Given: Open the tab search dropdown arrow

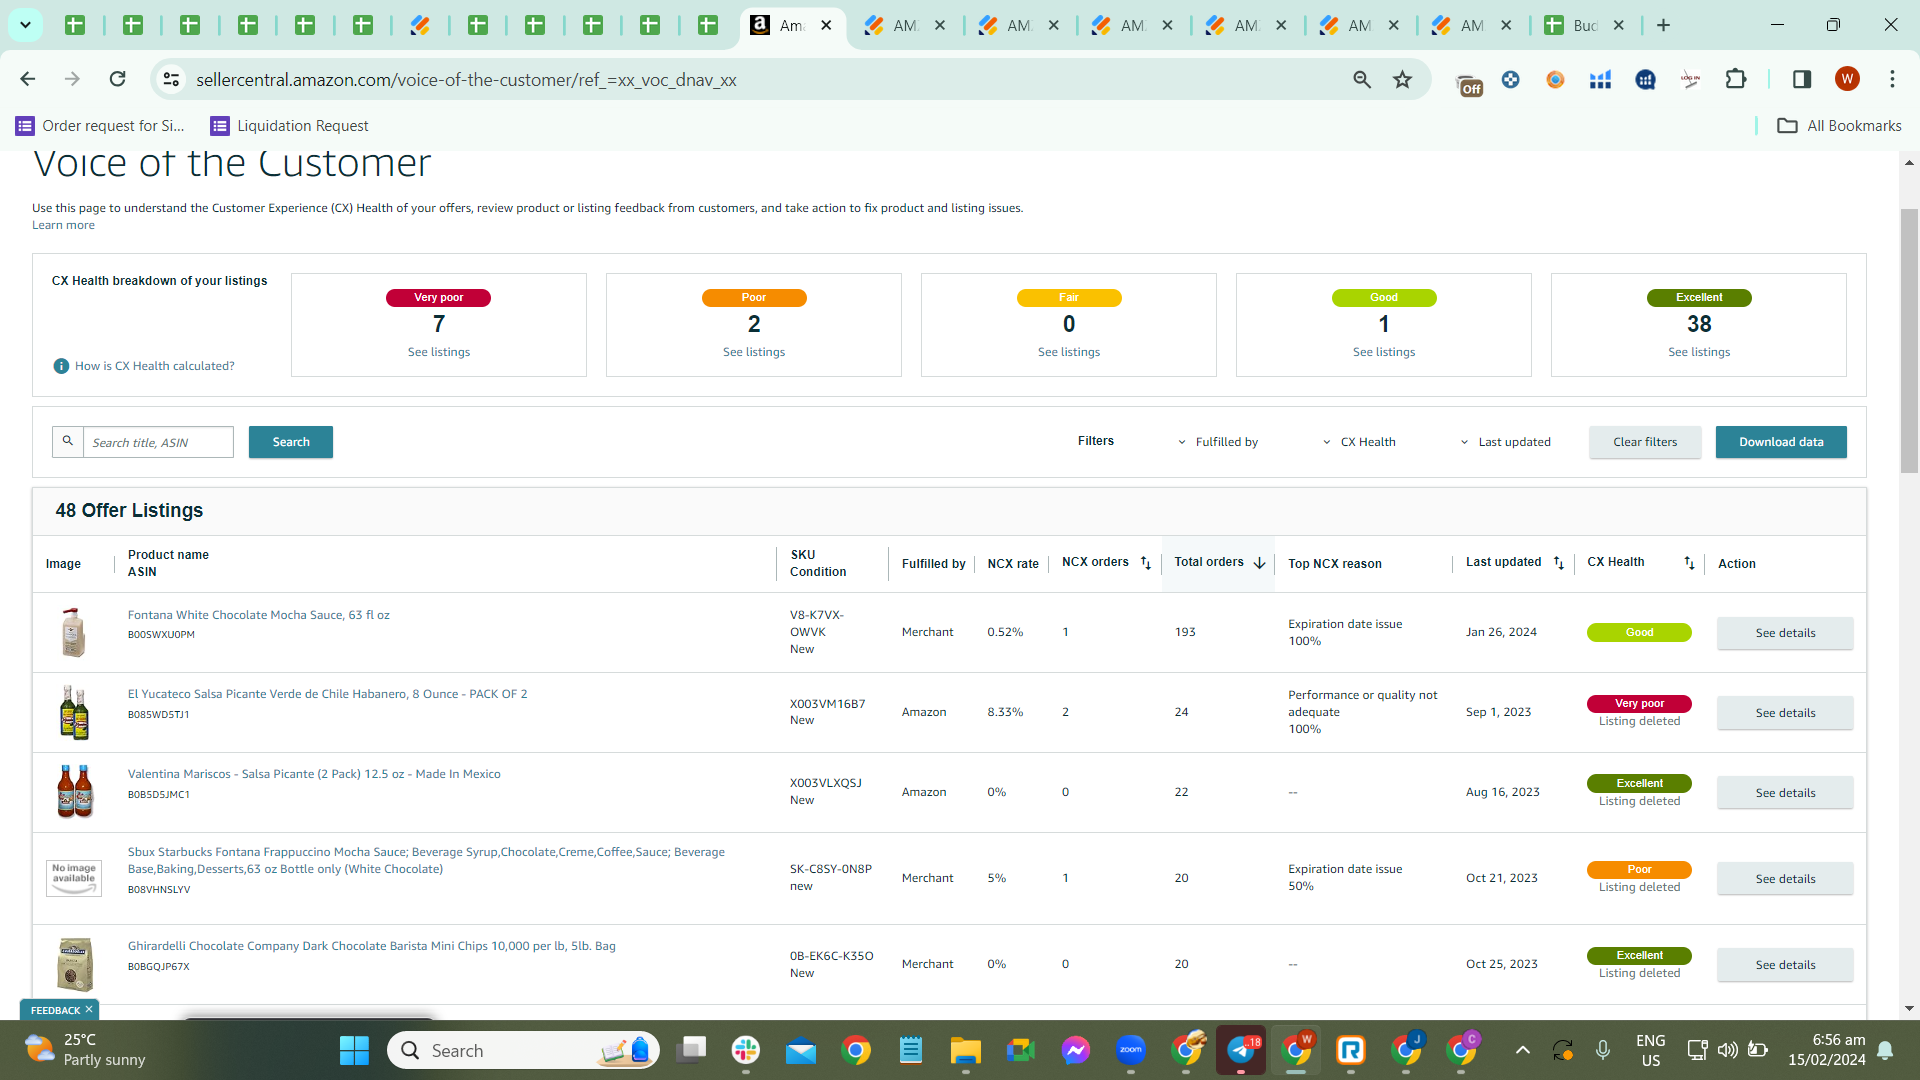Looking at the screenshot, I should (26, 25).
